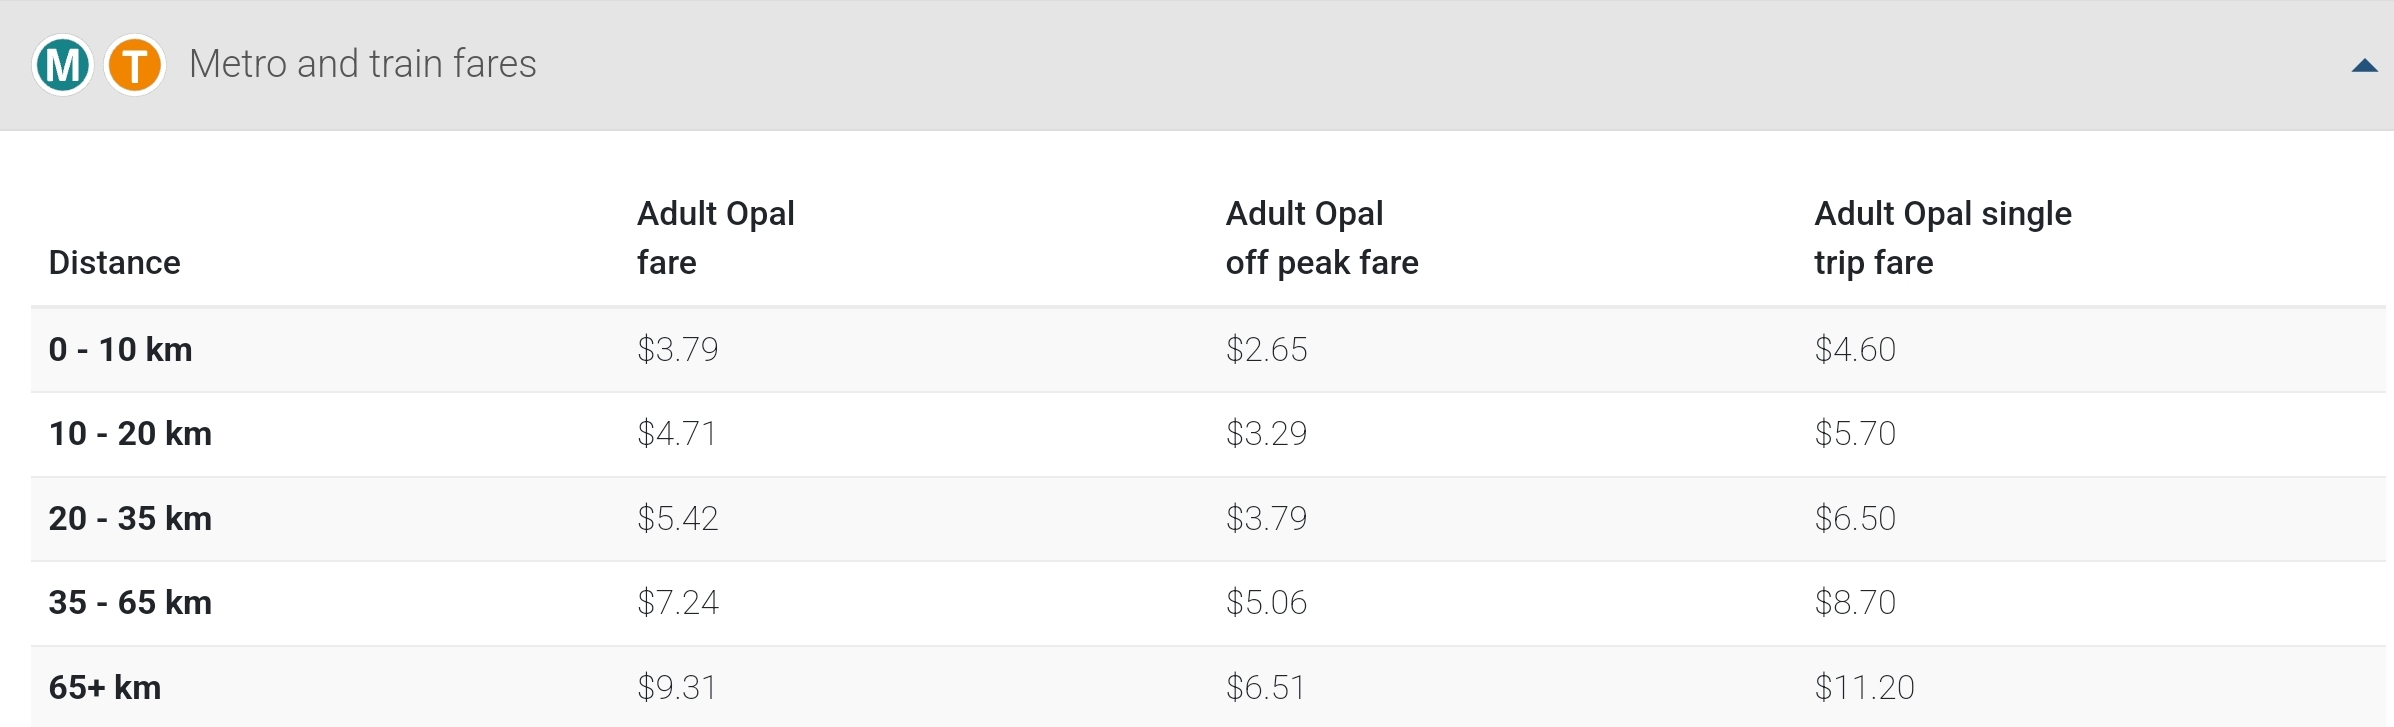Click the $9.31 Adult Opal fare value
The image size is (2394, 727).
pos(677,687)
